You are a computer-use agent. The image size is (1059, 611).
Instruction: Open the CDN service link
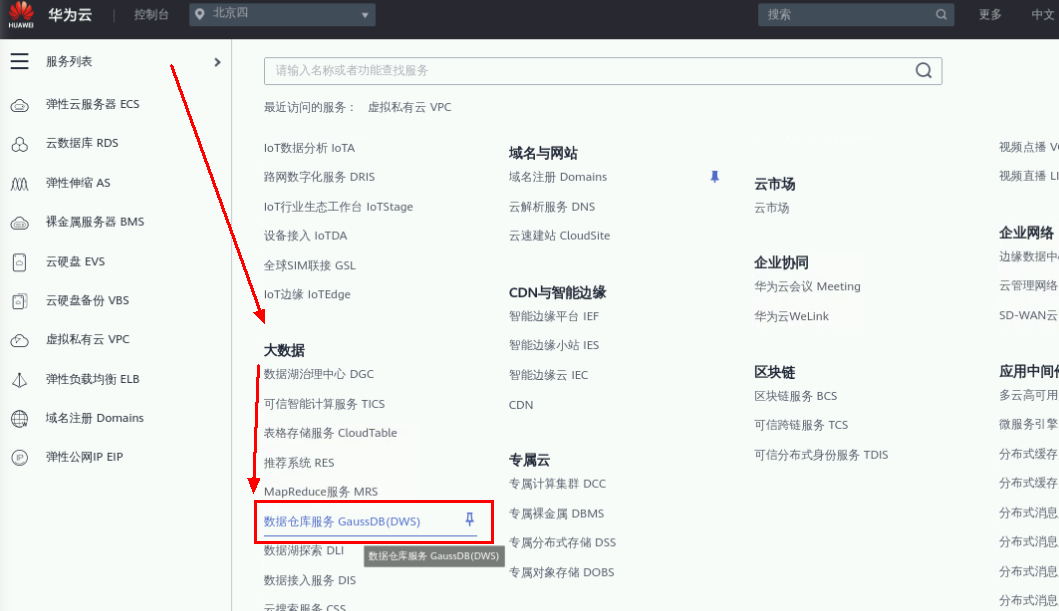521,405
